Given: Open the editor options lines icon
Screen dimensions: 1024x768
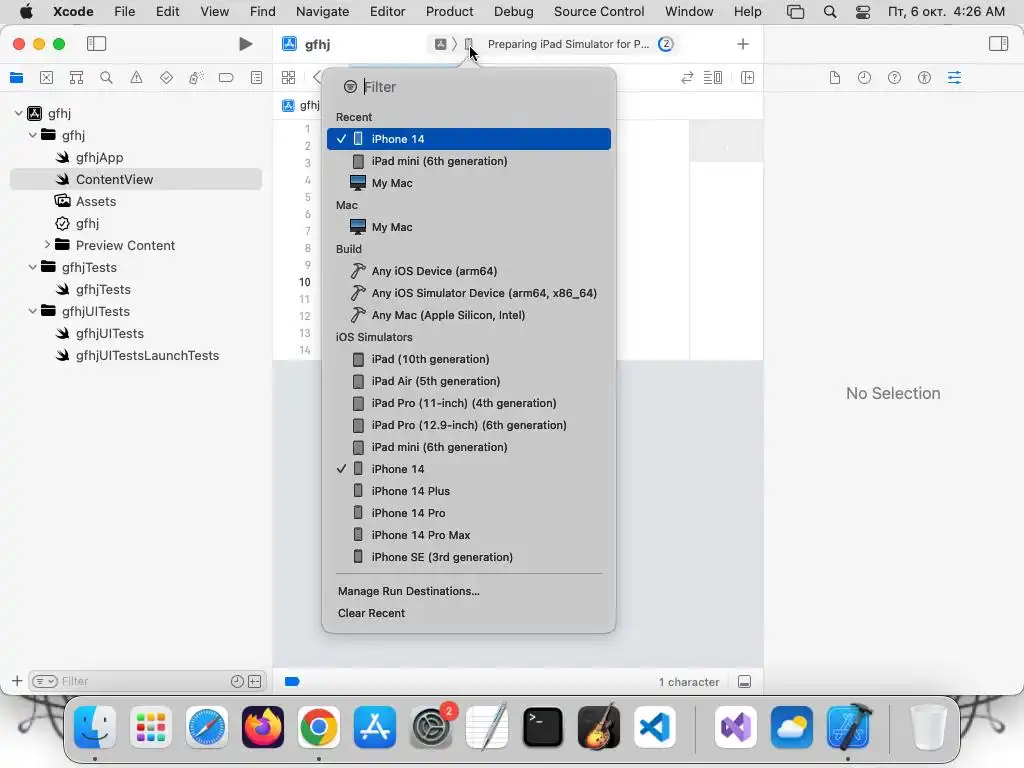Looking at the screenshot, I should click(712, 78).
